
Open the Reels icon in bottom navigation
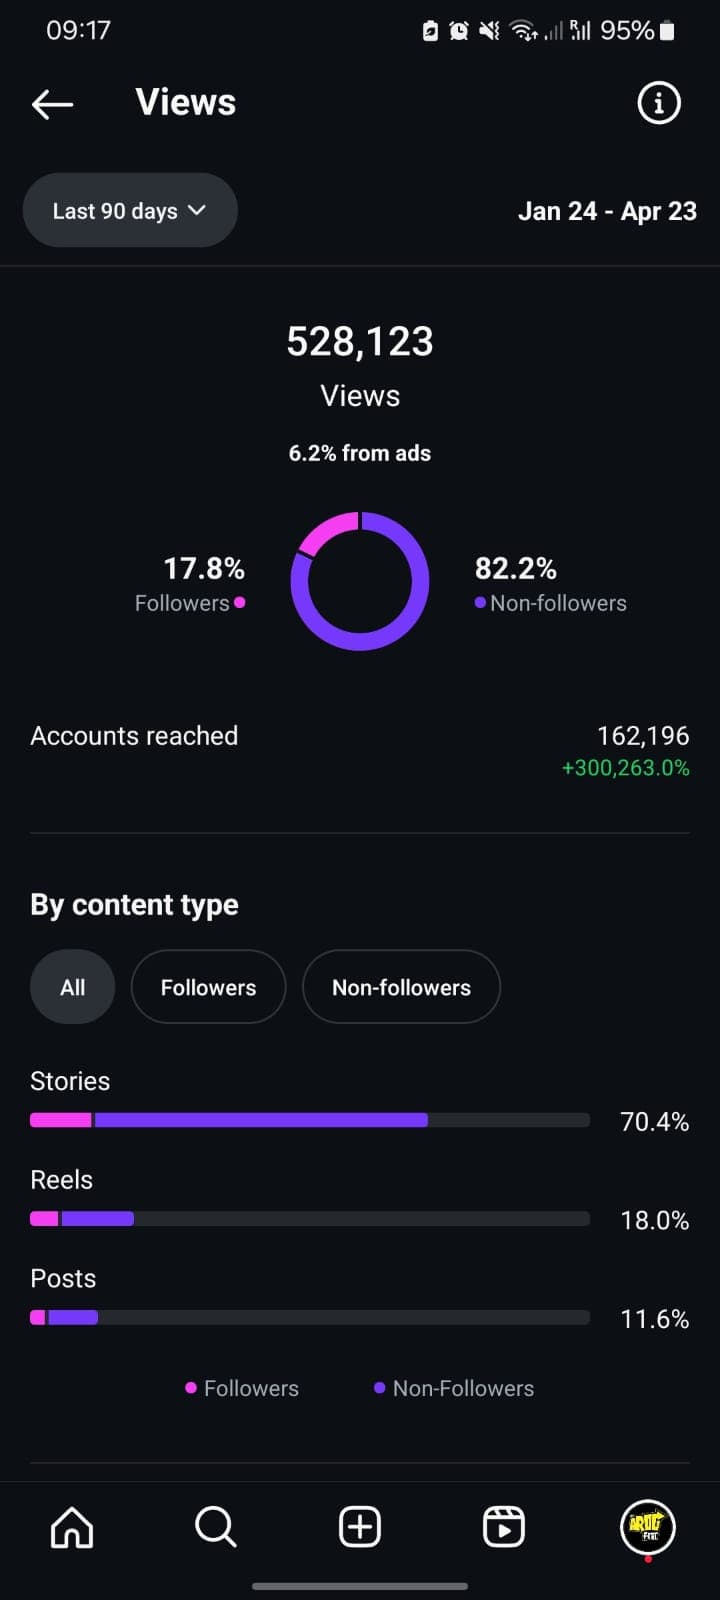[x=504, y=1527]
